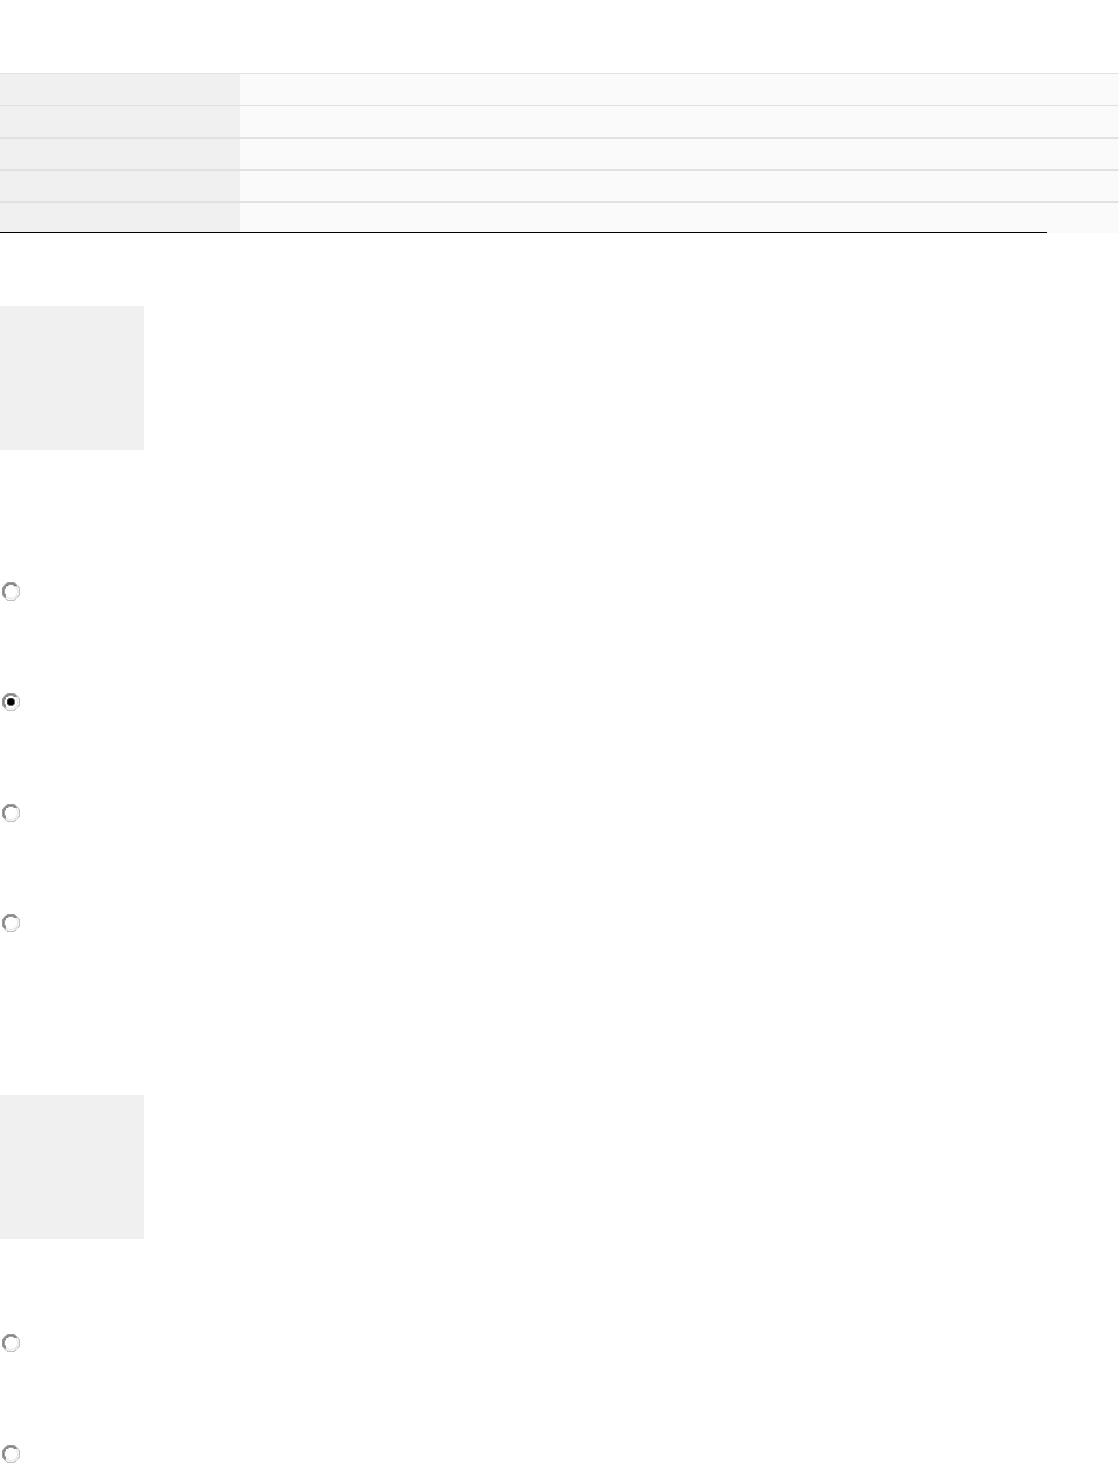Click the second row's wide value cell
Image resolution: width=1119 pixels, height=1470 pixels.
tap(678, 122)
